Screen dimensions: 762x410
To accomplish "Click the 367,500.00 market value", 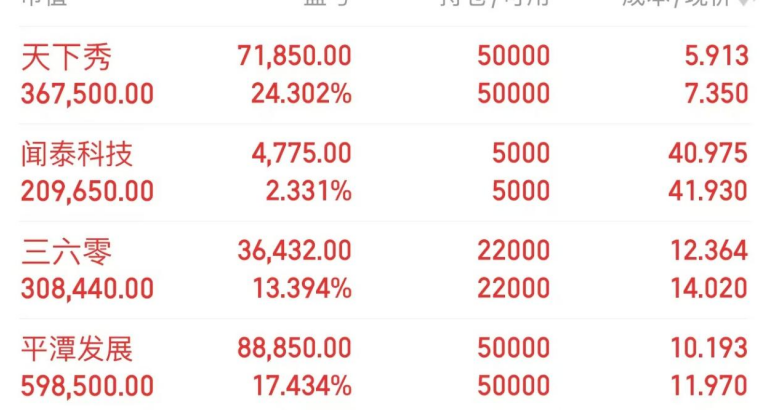I will pos(88,94).
